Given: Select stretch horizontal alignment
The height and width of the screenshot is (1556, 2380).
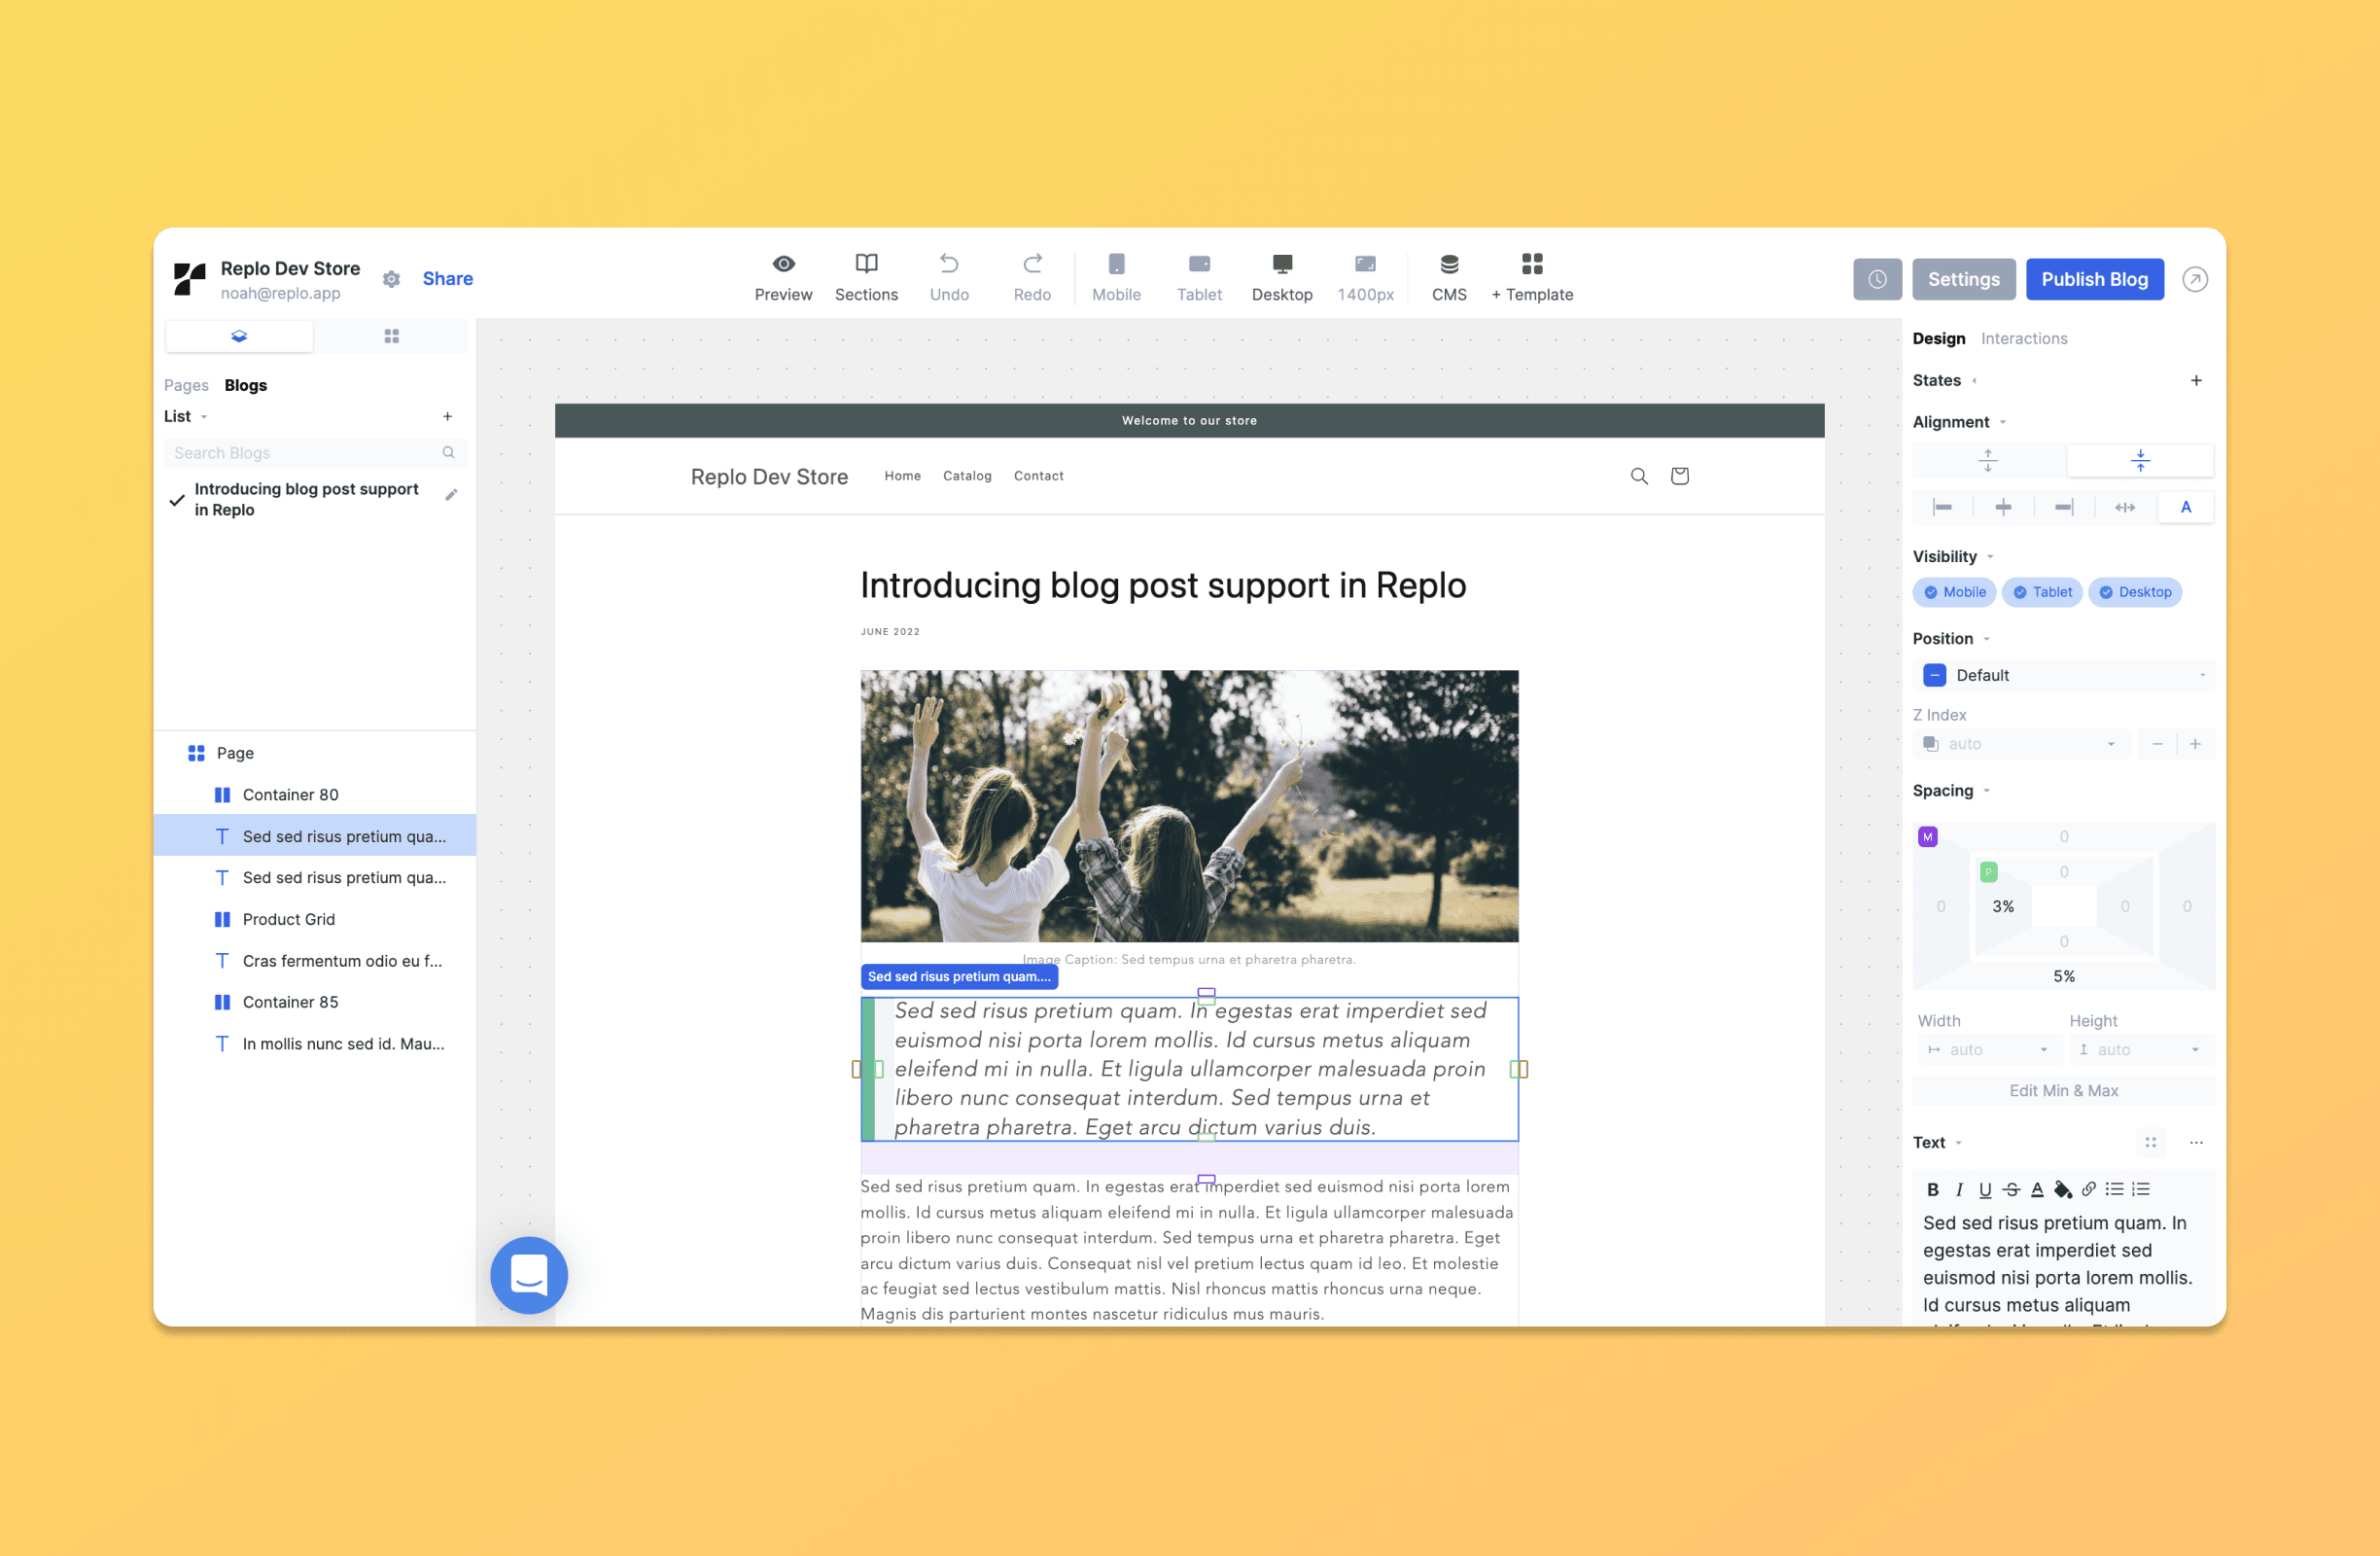Looking at the screenshot, I should click(2125, 507).
